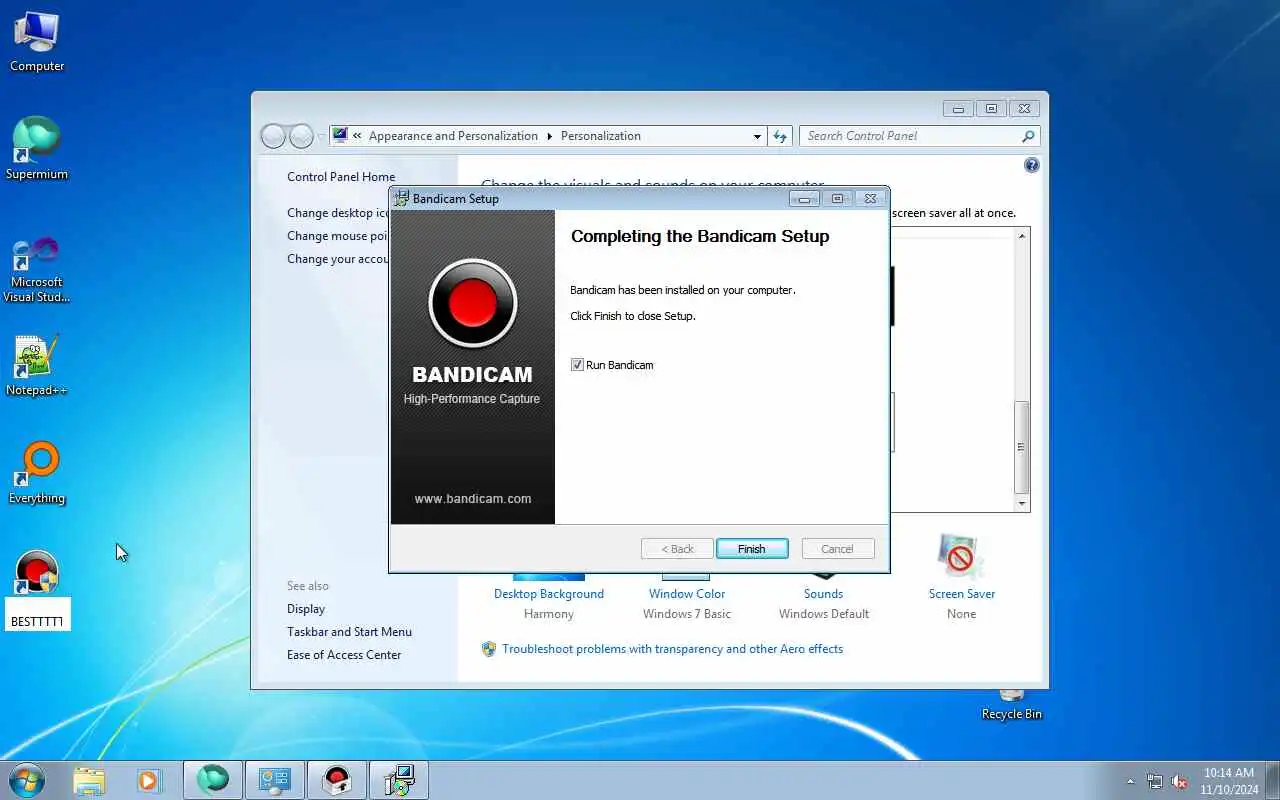
Task: Open the network tray icon
Action: (1155, 781)
